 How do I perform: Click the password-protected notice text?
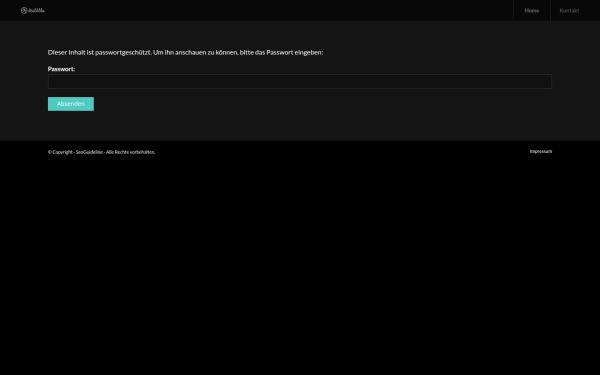[185, 52]
